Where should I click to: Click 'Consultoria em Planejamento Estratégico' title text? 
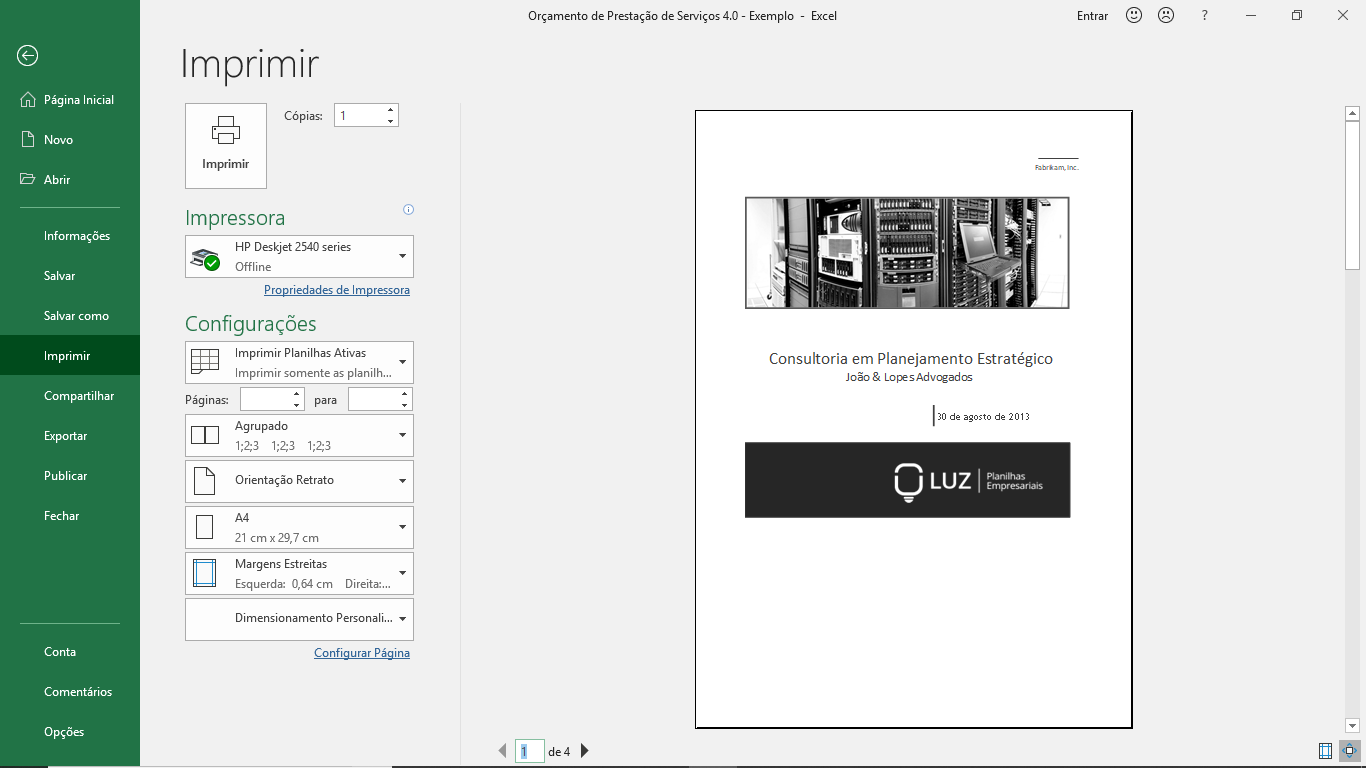(910, 358)
